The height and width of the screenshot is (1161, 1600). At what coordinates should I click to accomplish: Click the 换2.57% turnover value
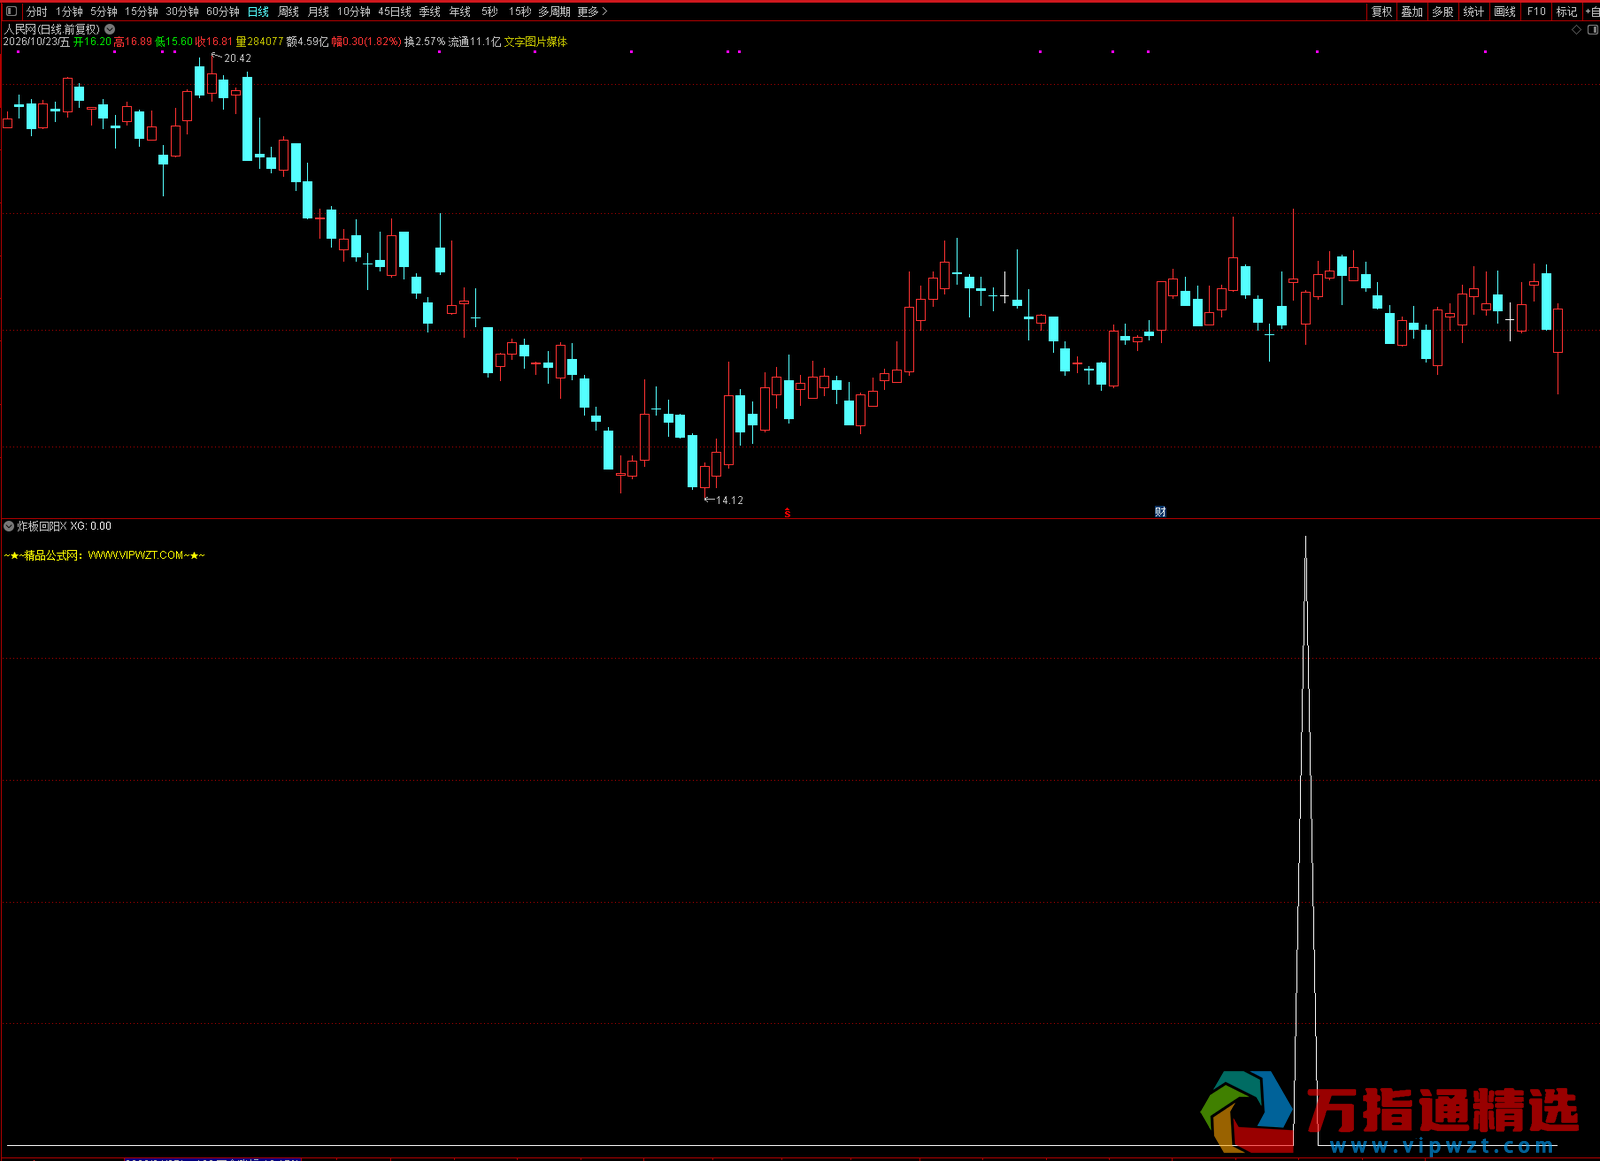tap(425, 42)
